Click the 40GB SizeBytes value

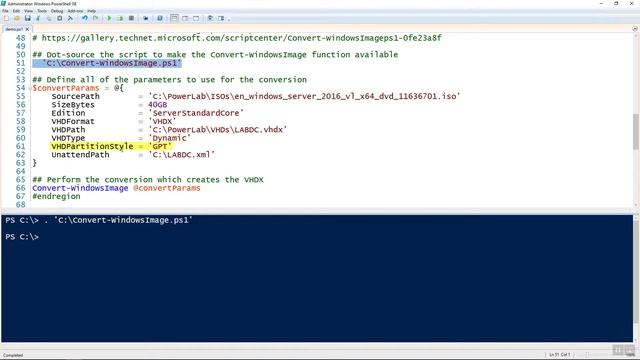158,105
